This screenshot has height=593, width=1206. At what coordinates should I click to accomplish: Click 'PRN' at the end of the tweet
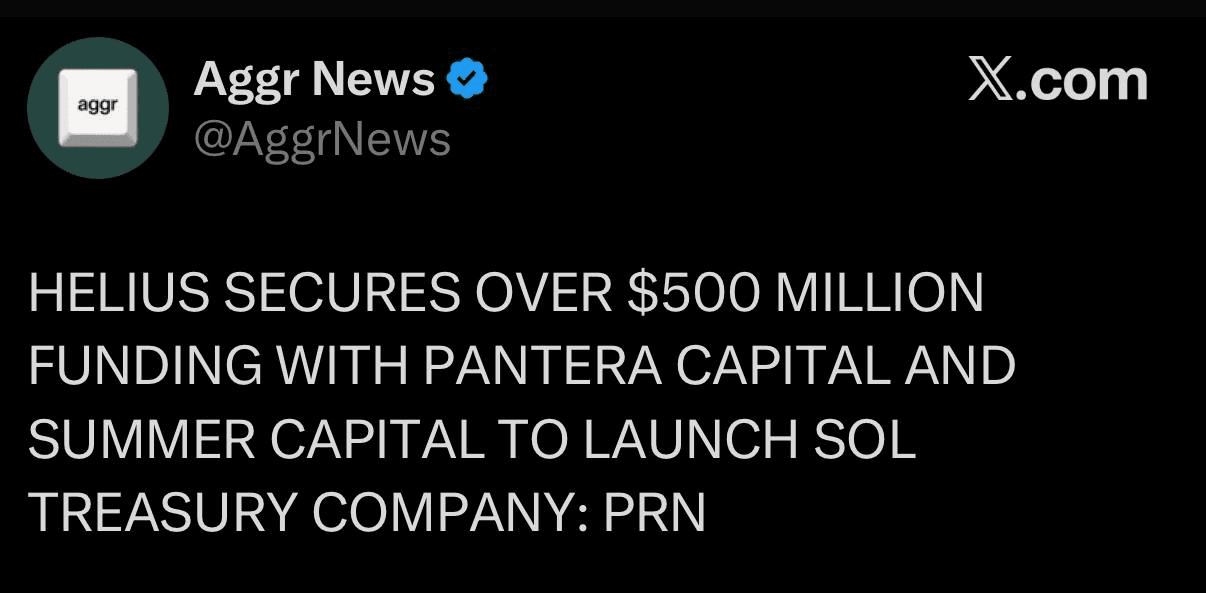click(654, 515)
